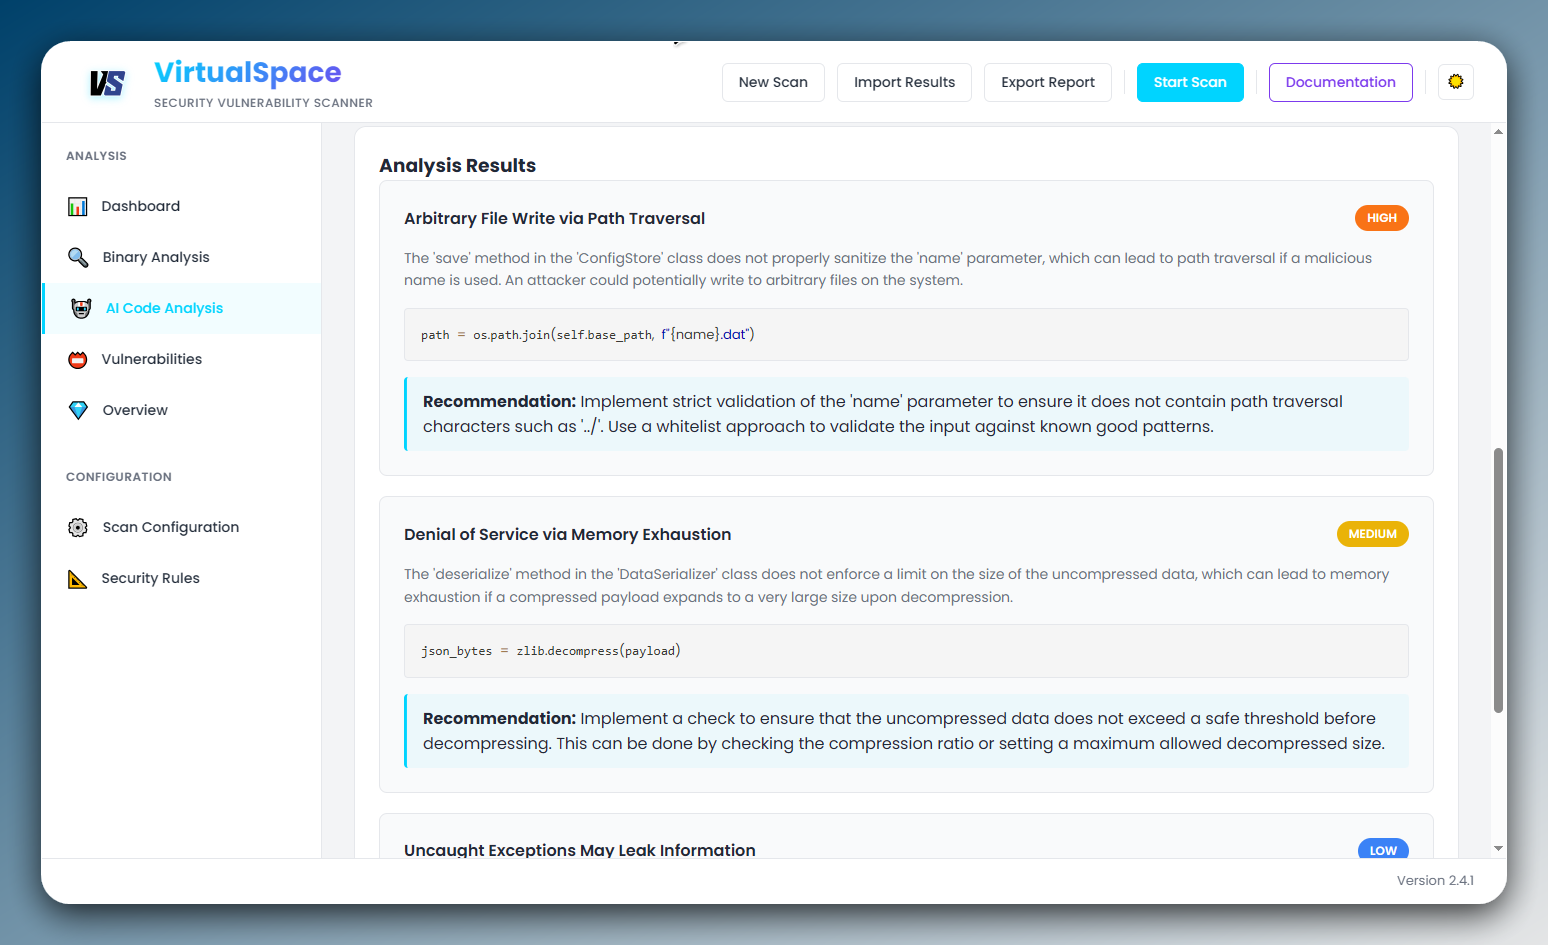Click the Dashboard bar chart icon
The height and width of the screenshot is (945, 1548).
coord(78,206)
